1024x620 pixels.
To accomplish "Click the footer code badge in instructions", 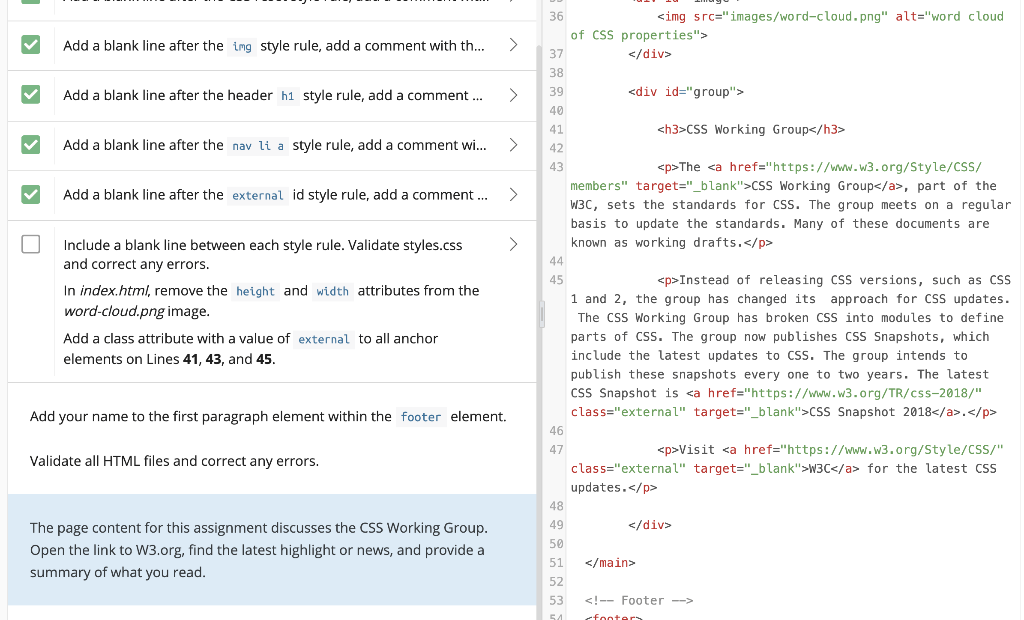I will tap(421, 417).
